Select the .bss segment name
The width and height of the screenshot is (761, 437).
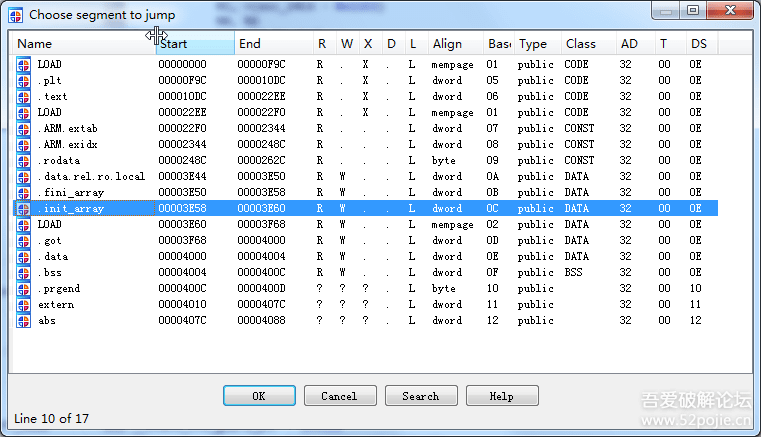tap(50, 273)
